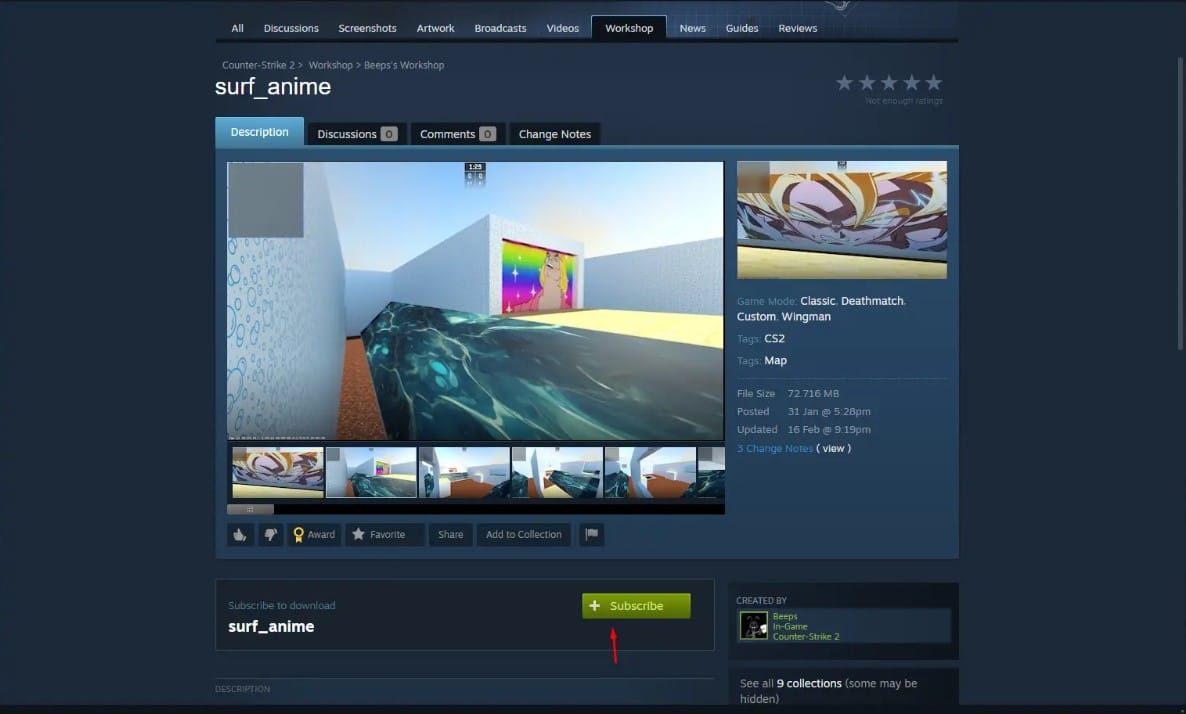Click the Map tag
The height and width of the screenshot is (714, 1186).
775,361
